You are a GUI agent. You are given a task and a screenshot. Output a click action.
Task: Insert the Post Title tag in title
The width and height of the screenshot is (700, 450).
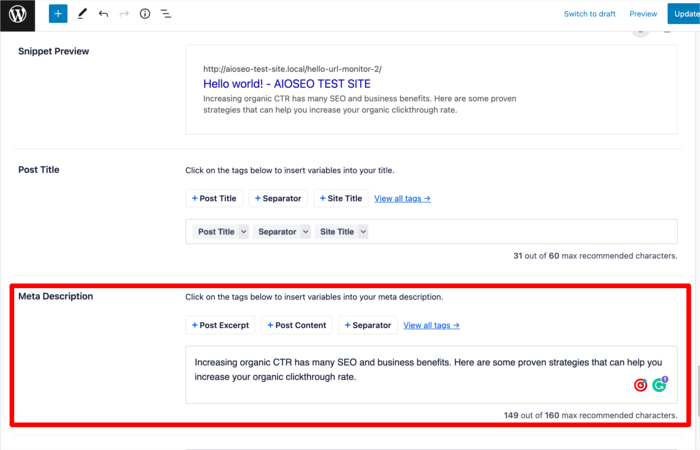pyautogui.click(x=214, y=198)
